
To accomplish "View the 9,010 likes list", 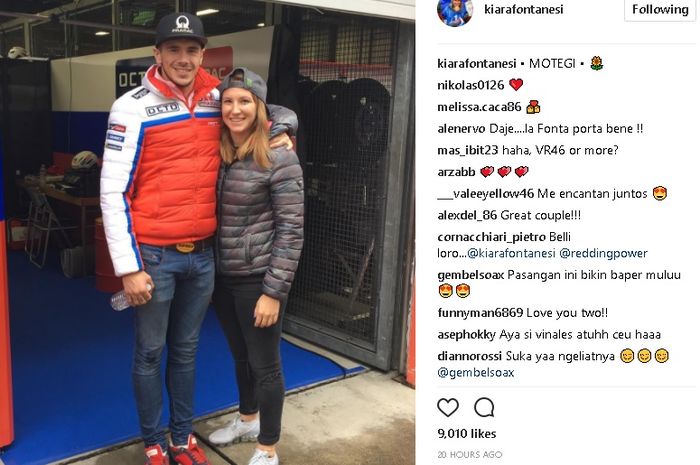I will [467, 433].
